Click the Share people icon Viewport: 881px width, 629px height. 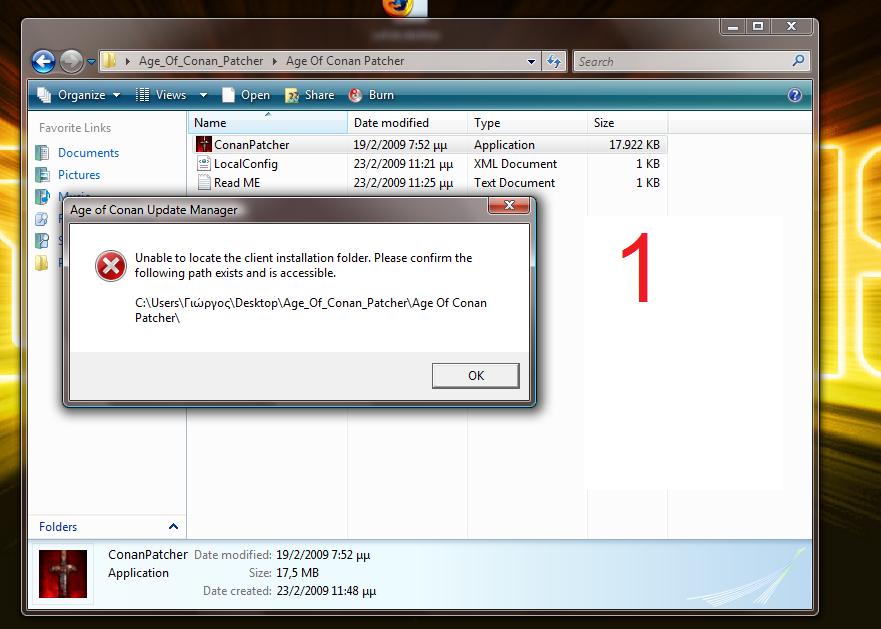tap(292, 96)
